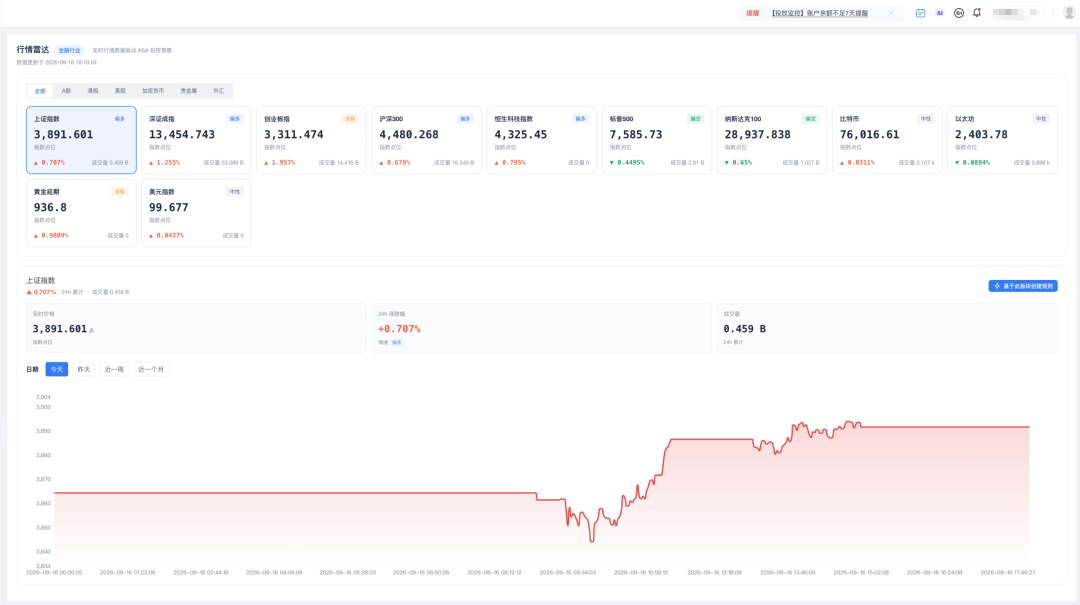Click the 行情雷达 page title
The width and height of the screenshot is (1080, 605).
tap(33, 50)
